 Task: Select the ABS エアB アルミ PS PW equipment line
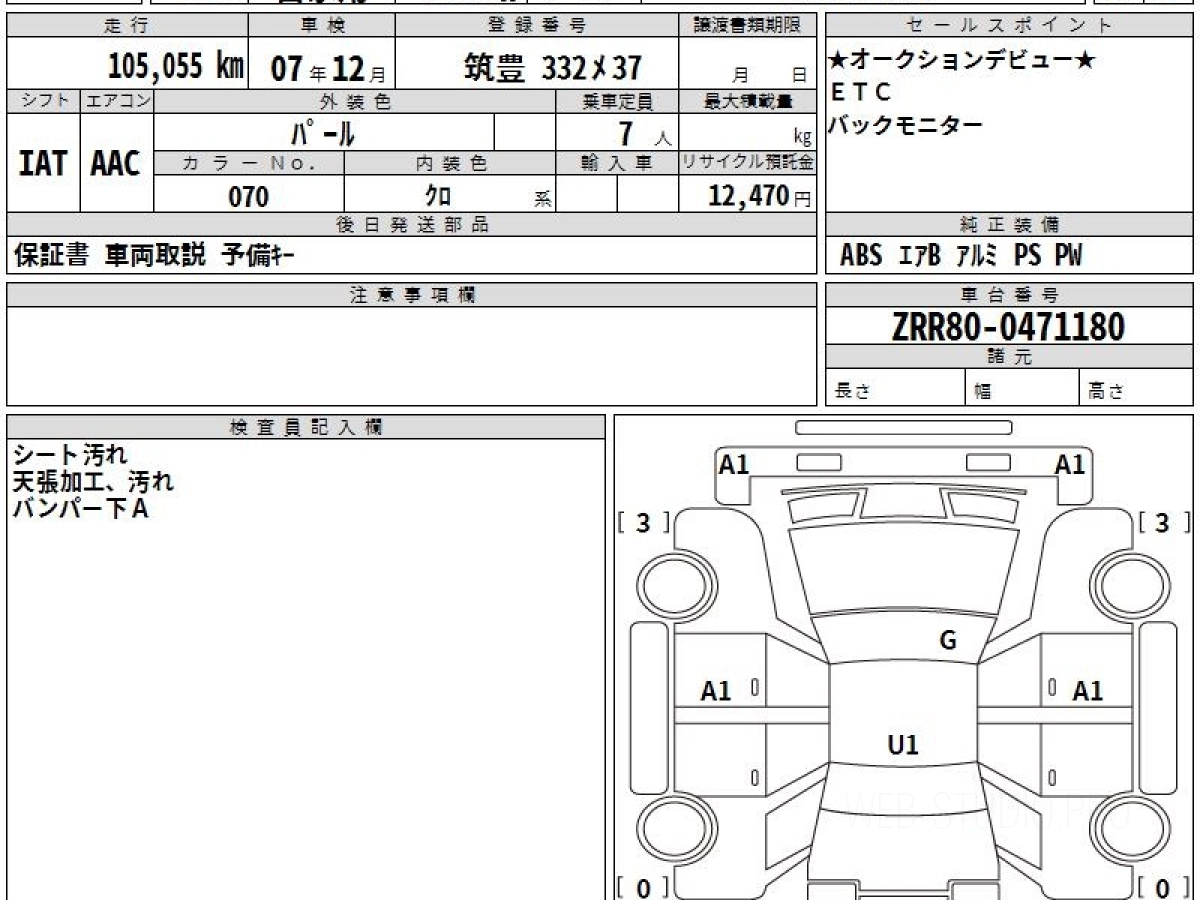[960, 256]
